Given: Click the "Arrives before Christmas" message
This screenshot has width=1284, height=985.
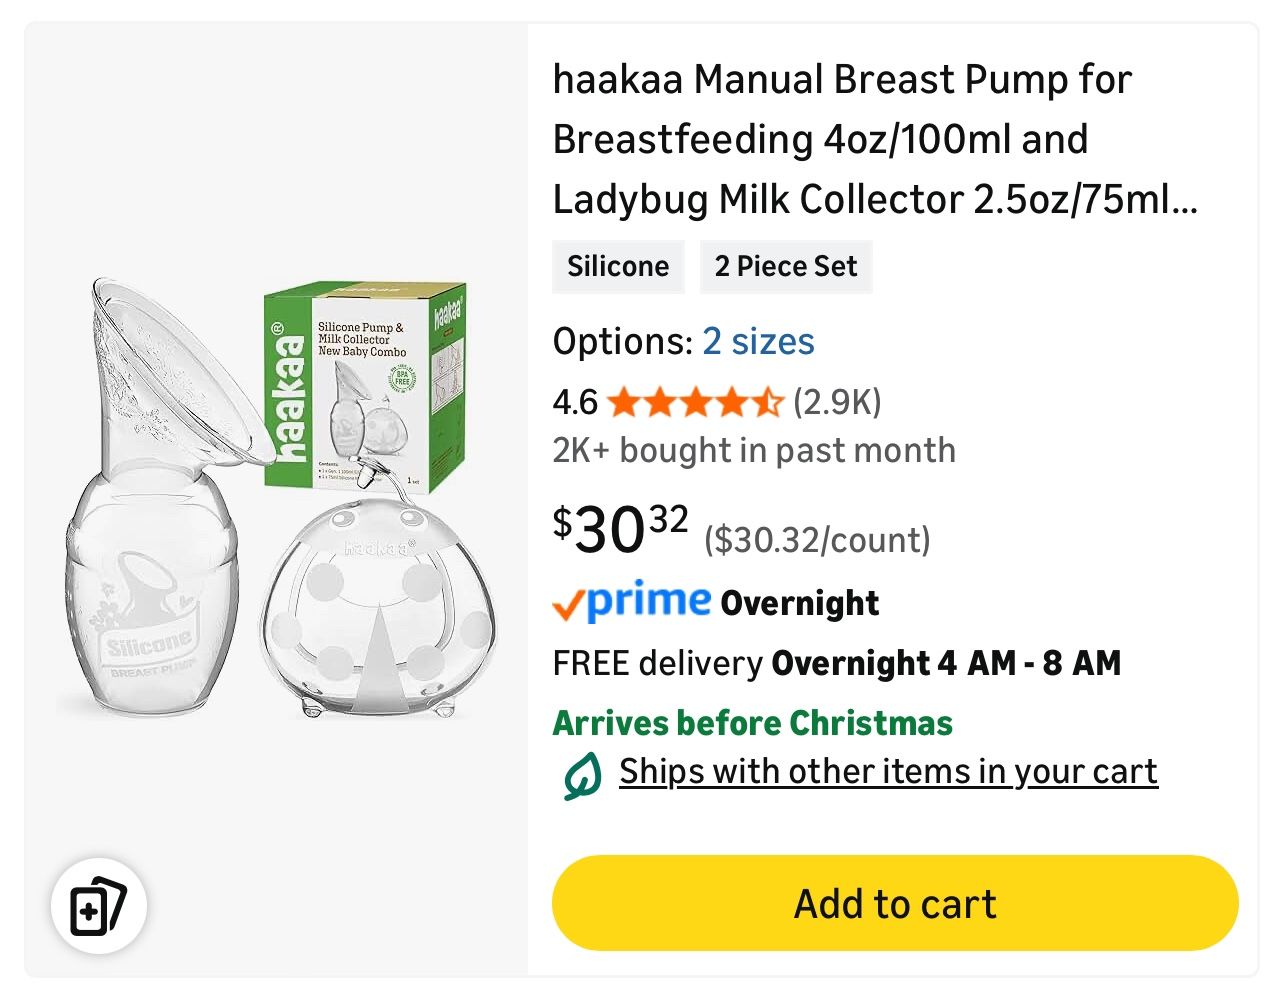Looking at the screenshot, I should point(752,722).
